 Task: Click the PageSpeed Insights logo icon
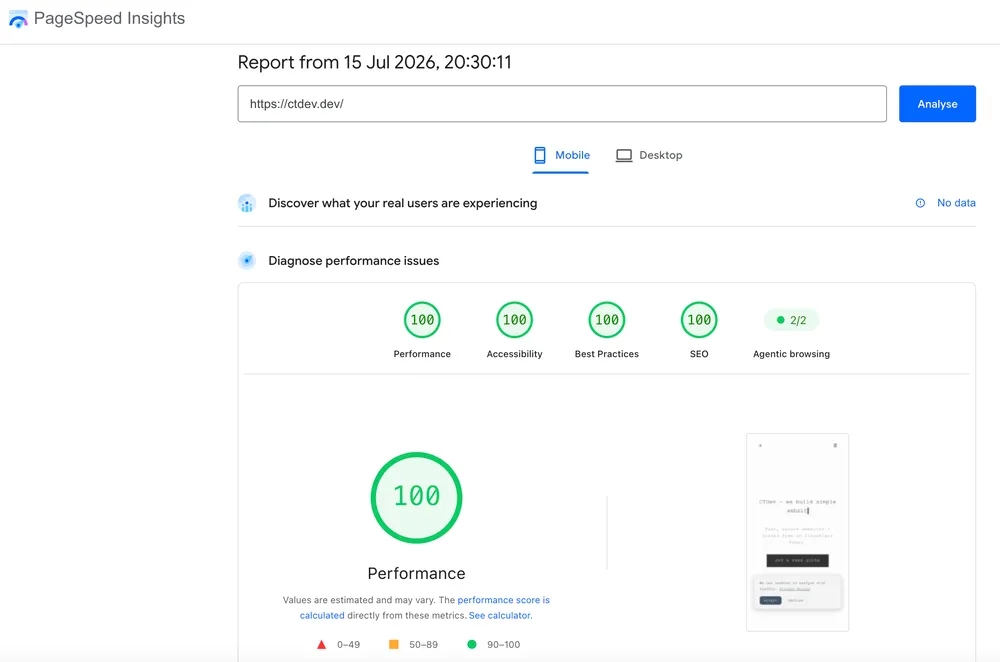click(x=18, y=19)
